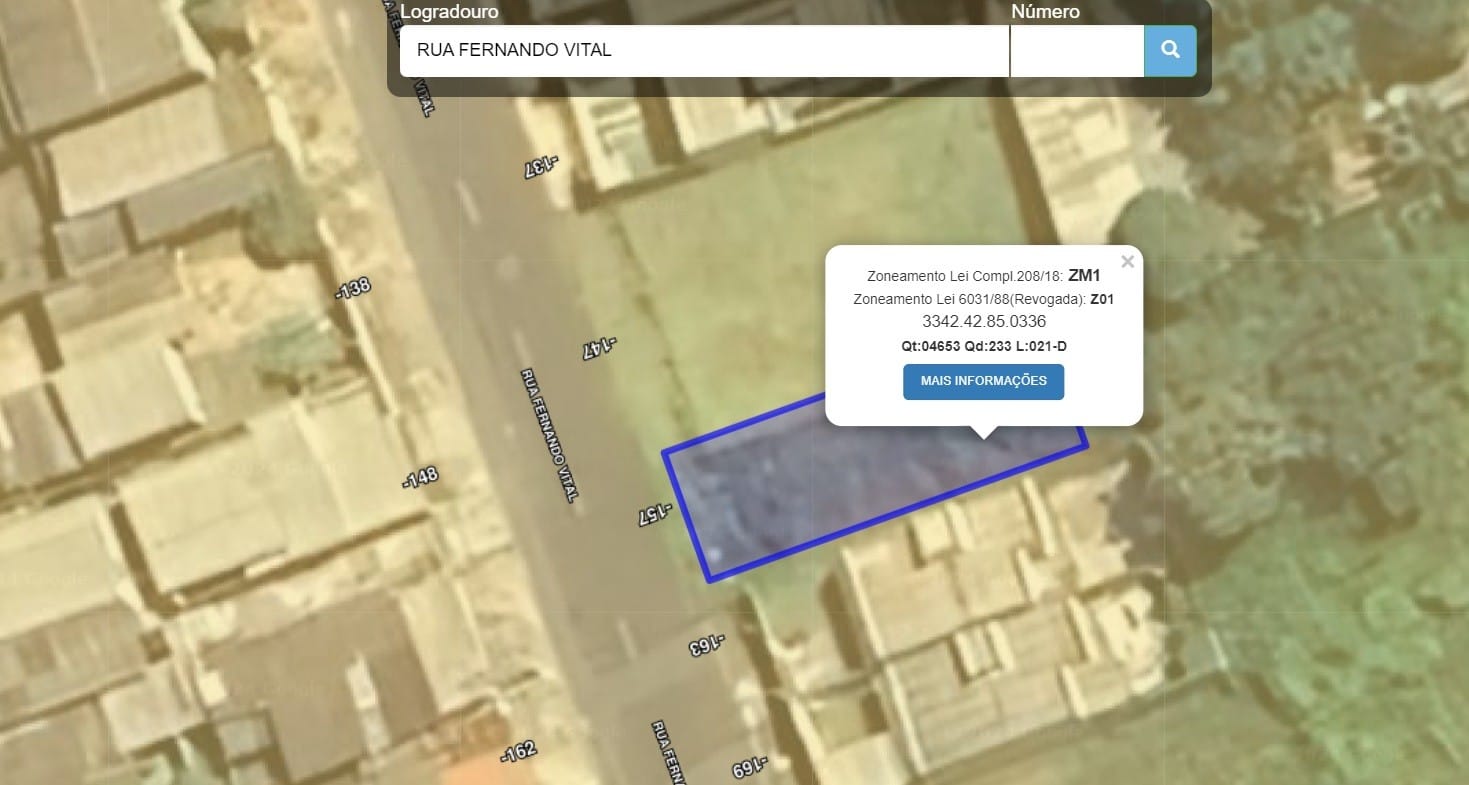
Task: Focus the Logradouro street input field
Action: tap(703, 50)
